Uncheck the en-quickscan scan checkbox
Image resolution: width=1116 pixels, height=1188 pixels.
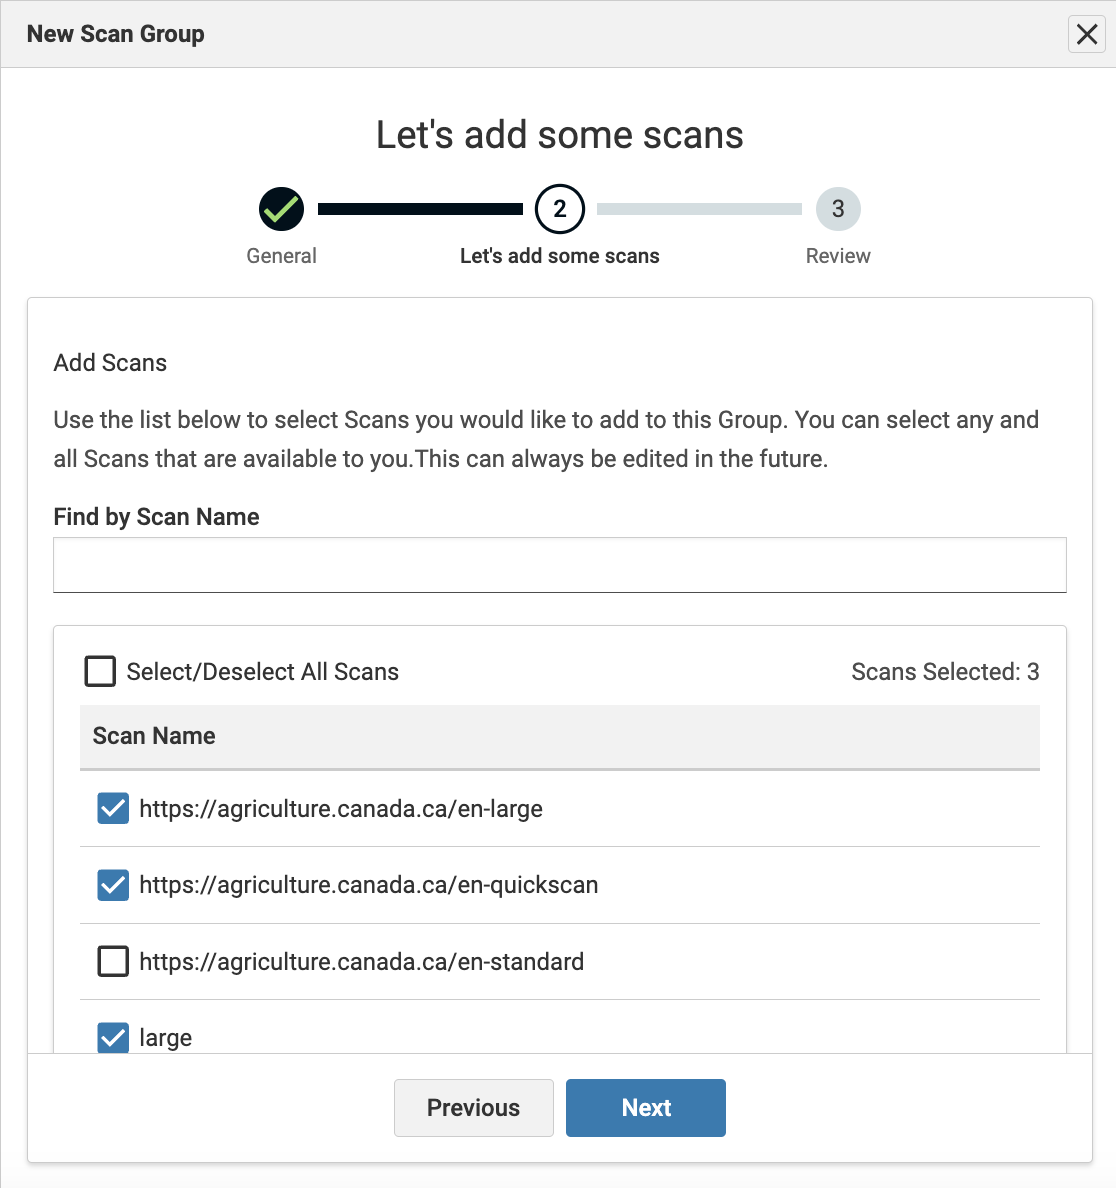tap(113, 885)
